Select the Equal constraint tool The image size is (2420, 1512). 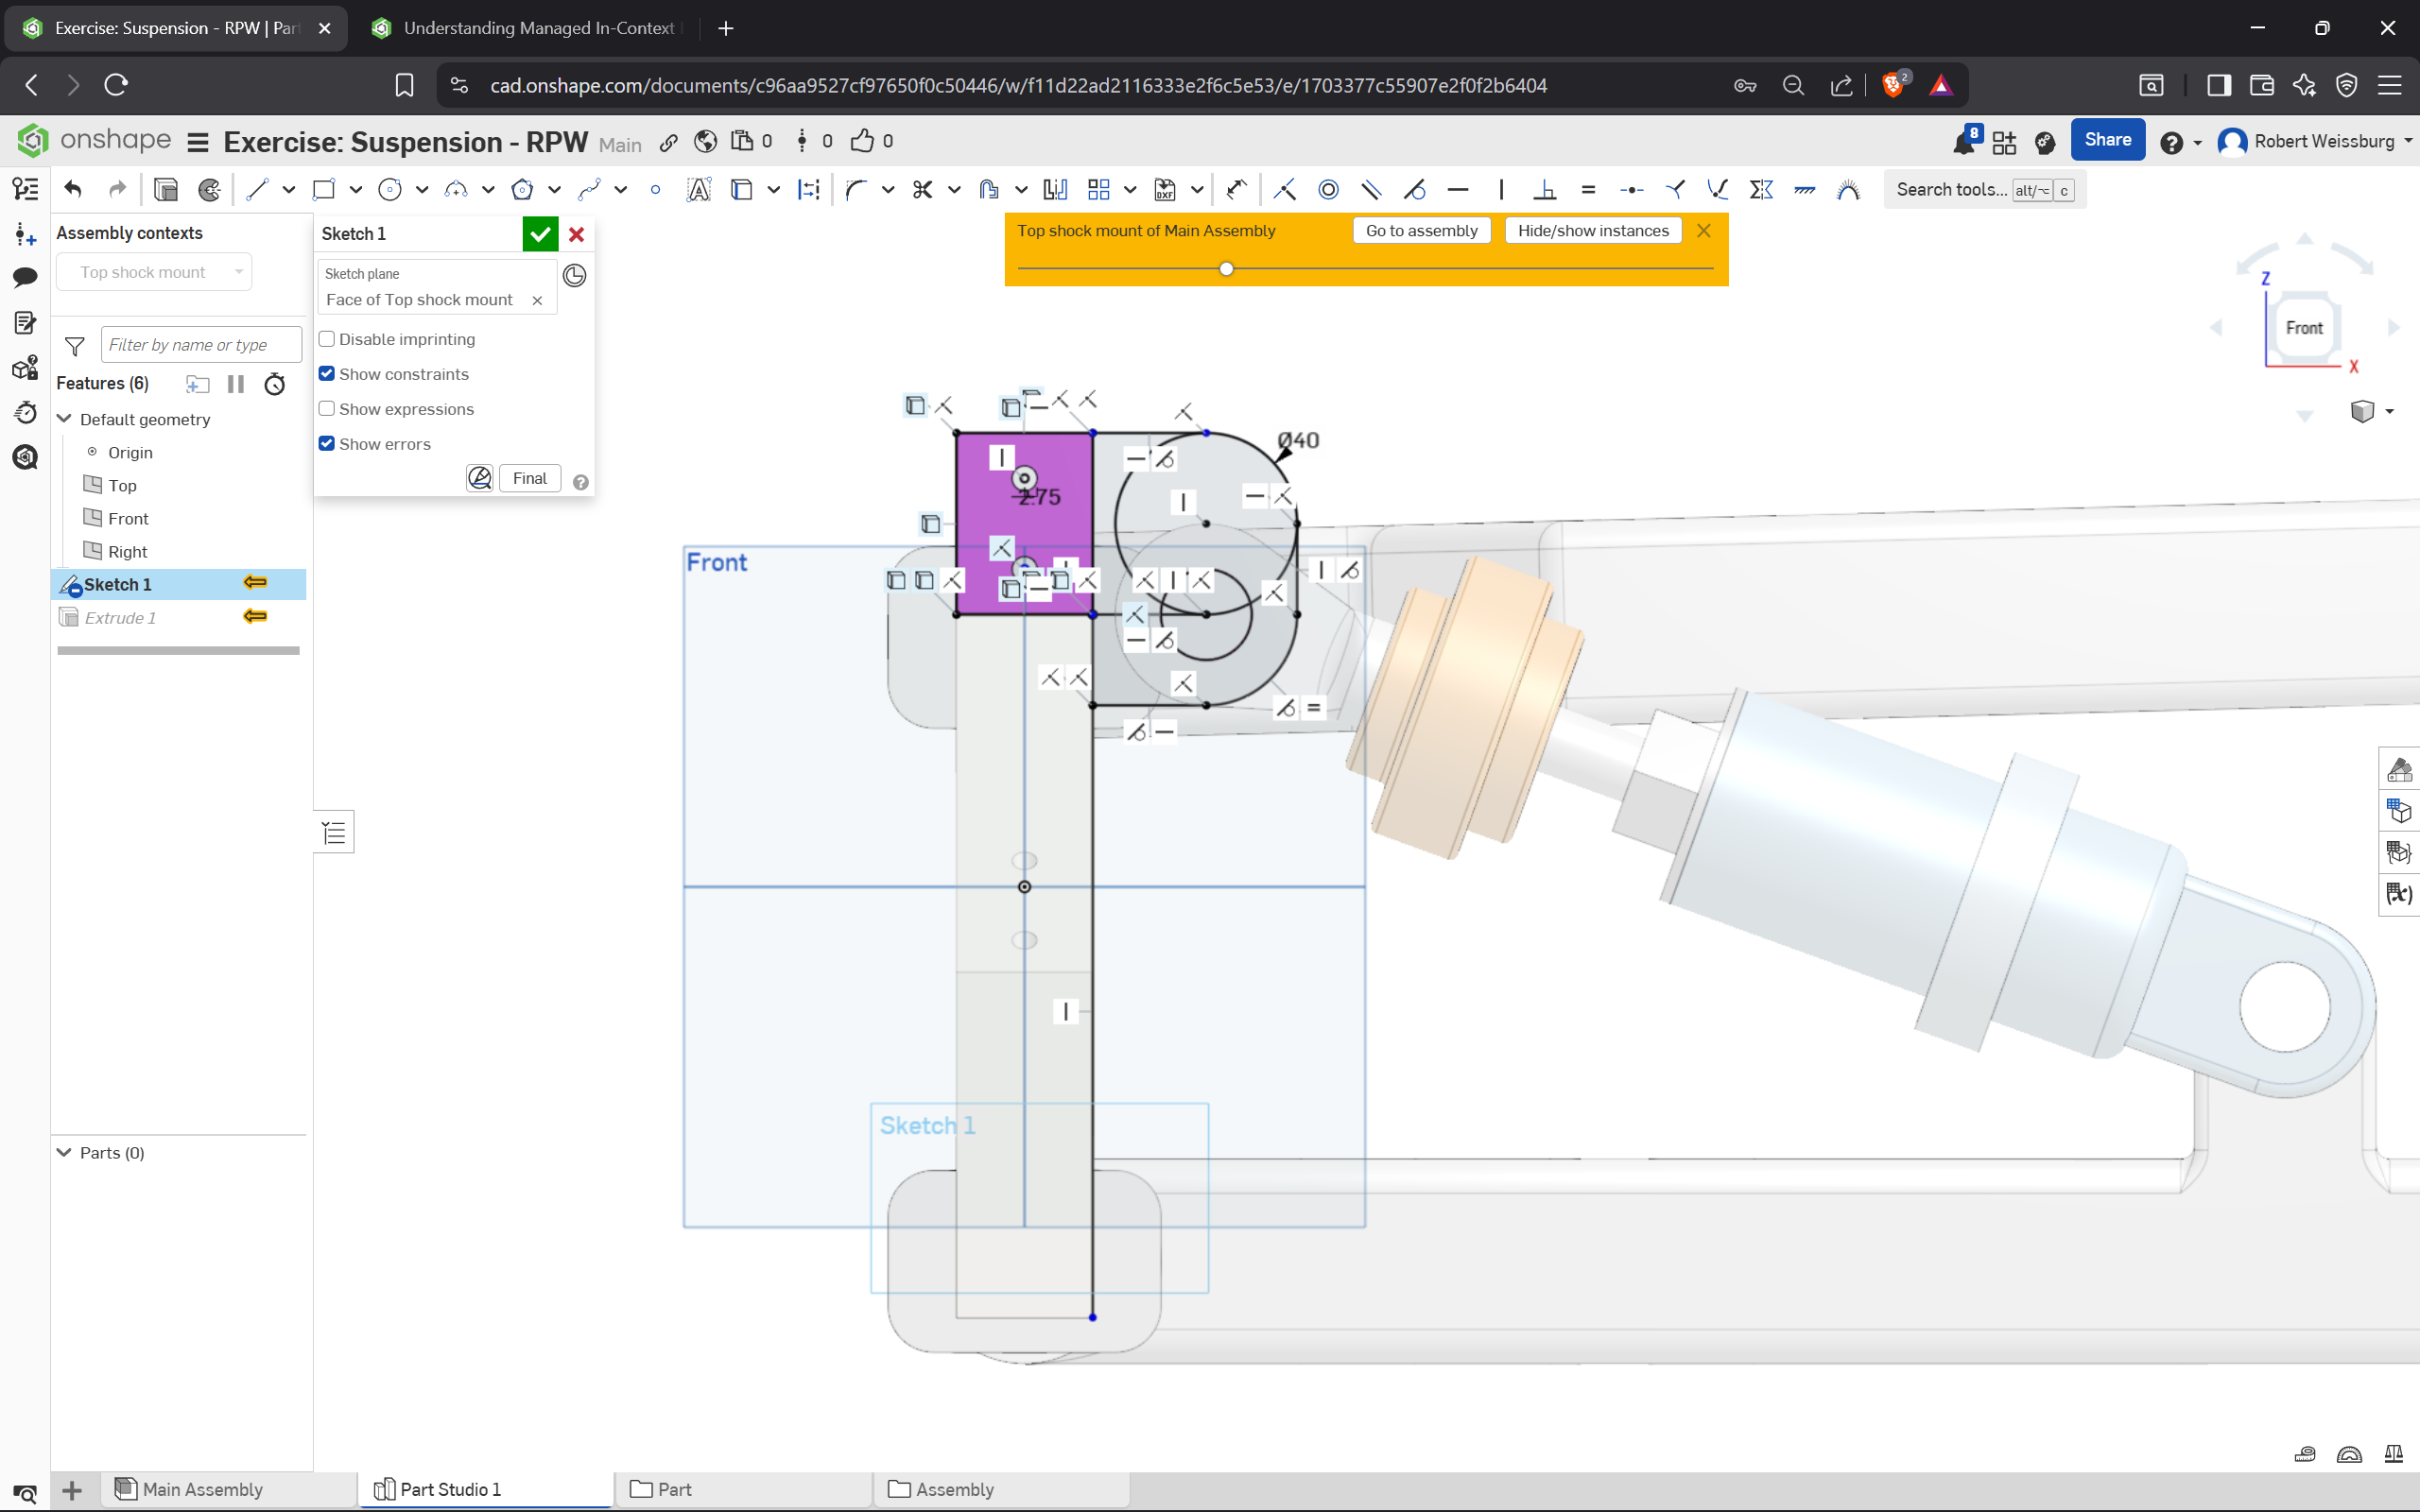(x=1588, y=189)
